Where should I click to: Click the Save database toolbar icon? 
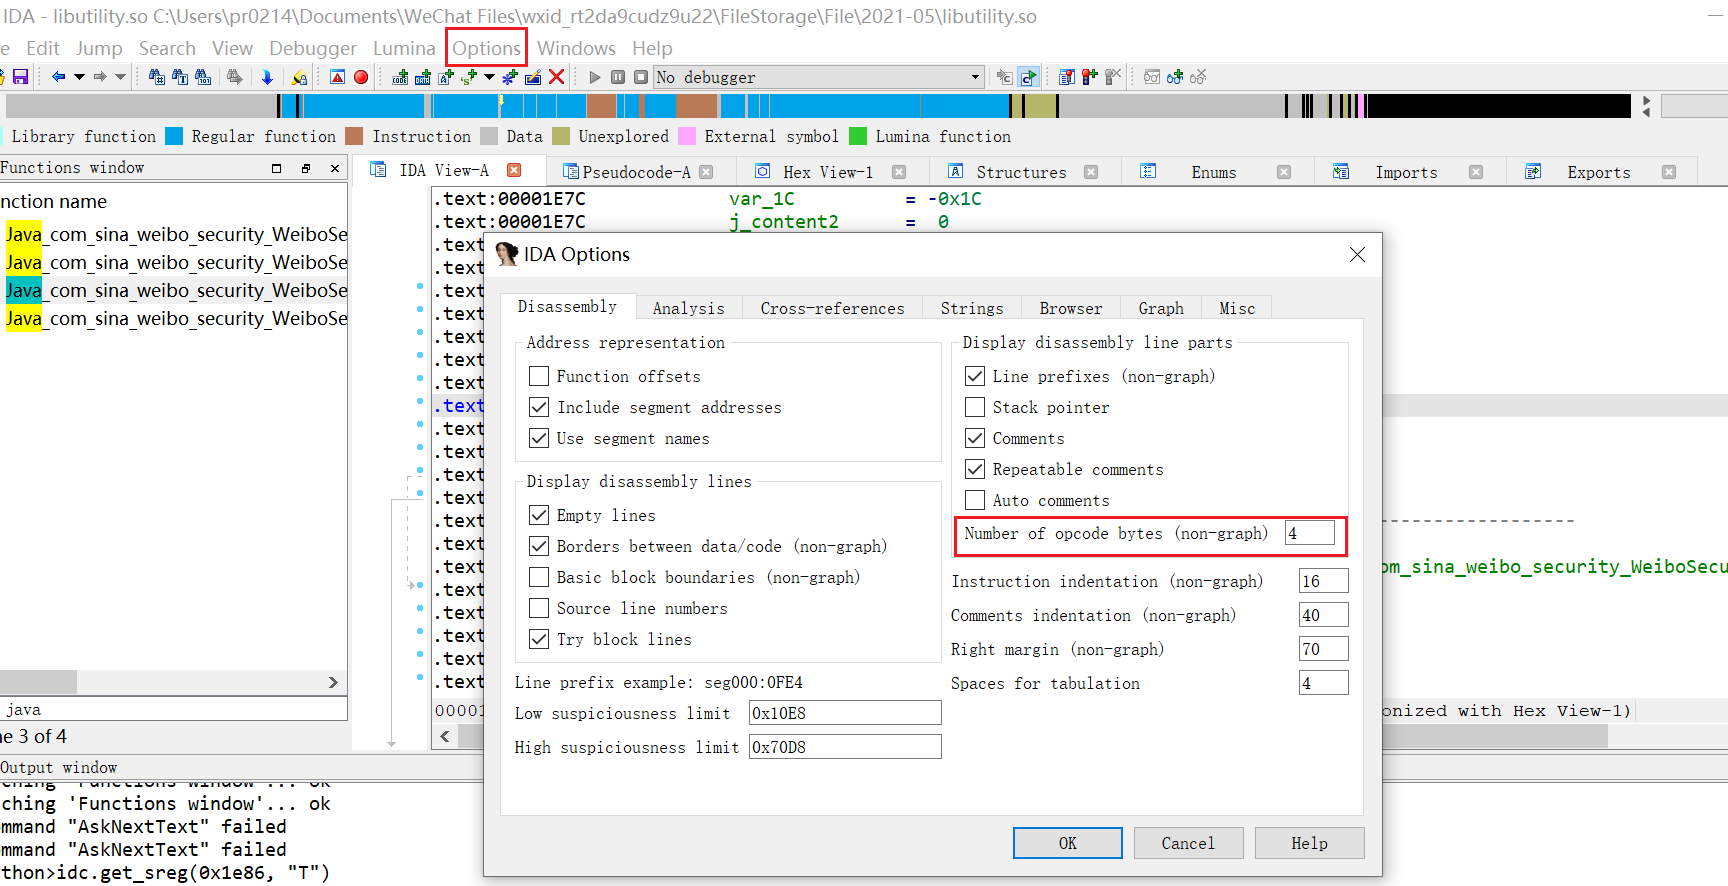click(20, 77)
